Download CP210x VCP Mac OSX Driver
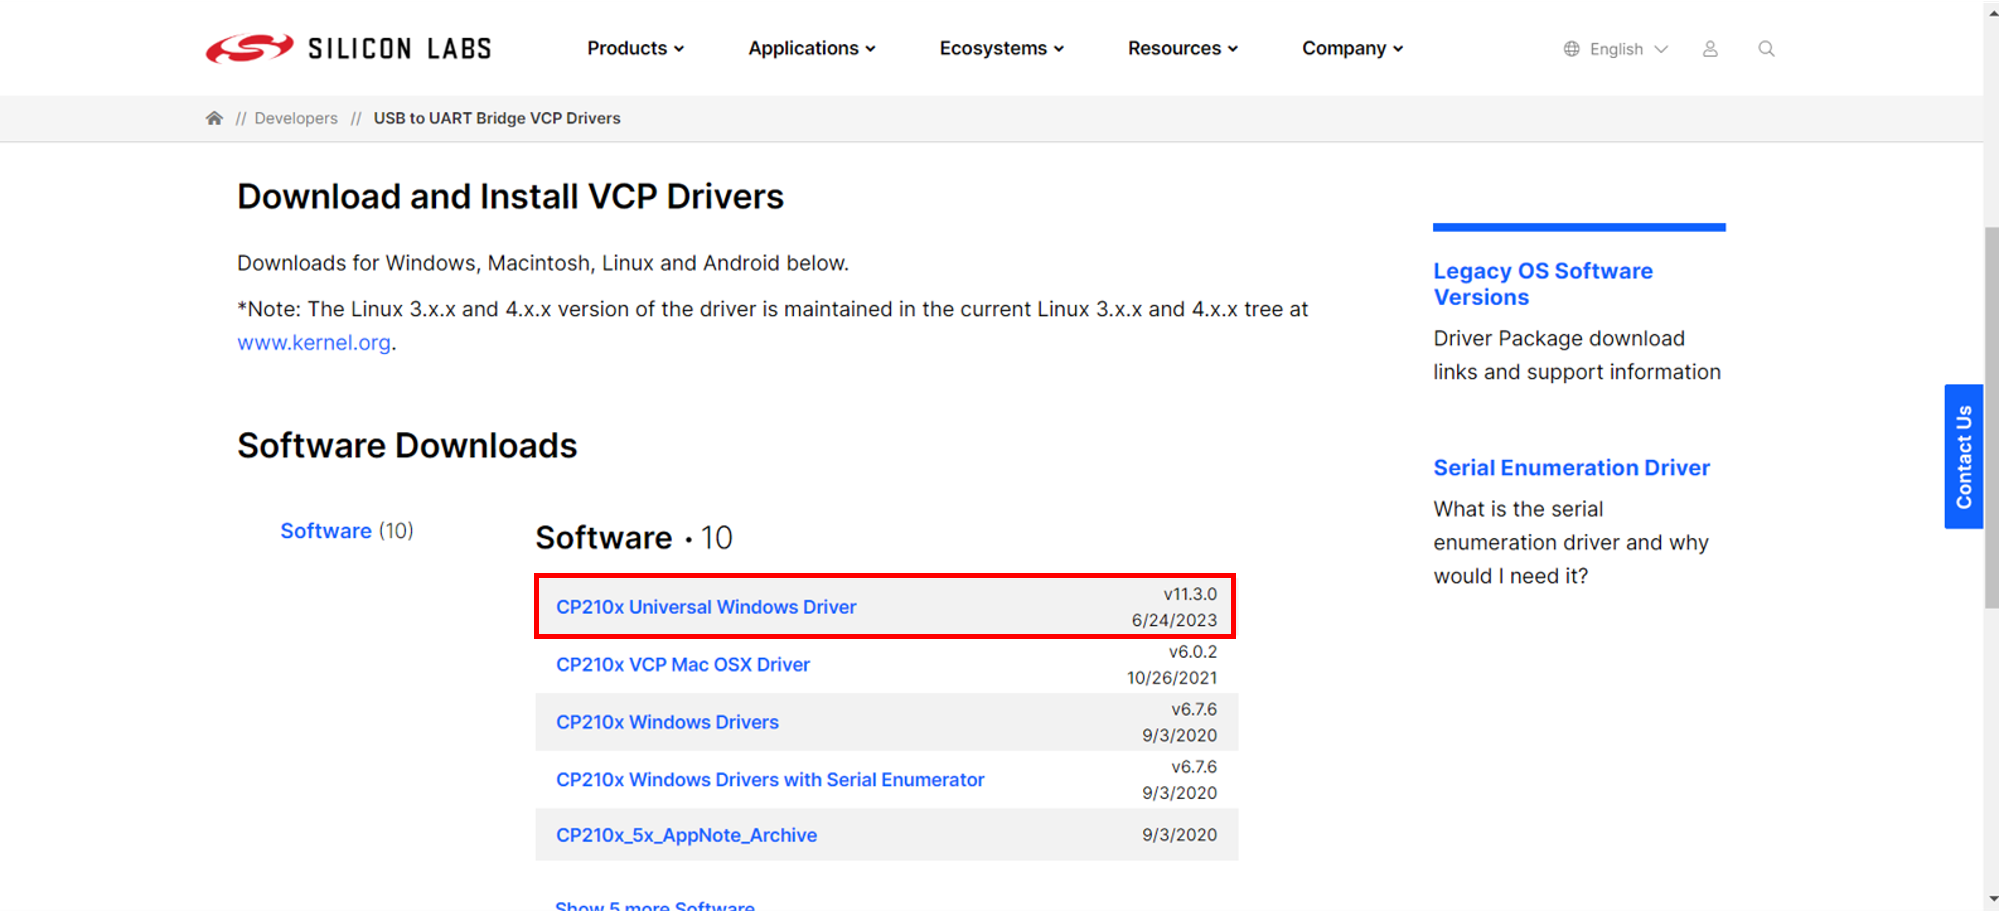Screen dimensions: 1999x911 [683, 665]
